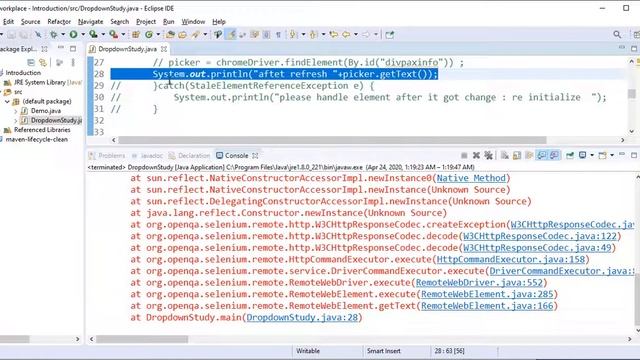
Task: Open dropdown beside Coverage icon
Action: click(103, 35)
